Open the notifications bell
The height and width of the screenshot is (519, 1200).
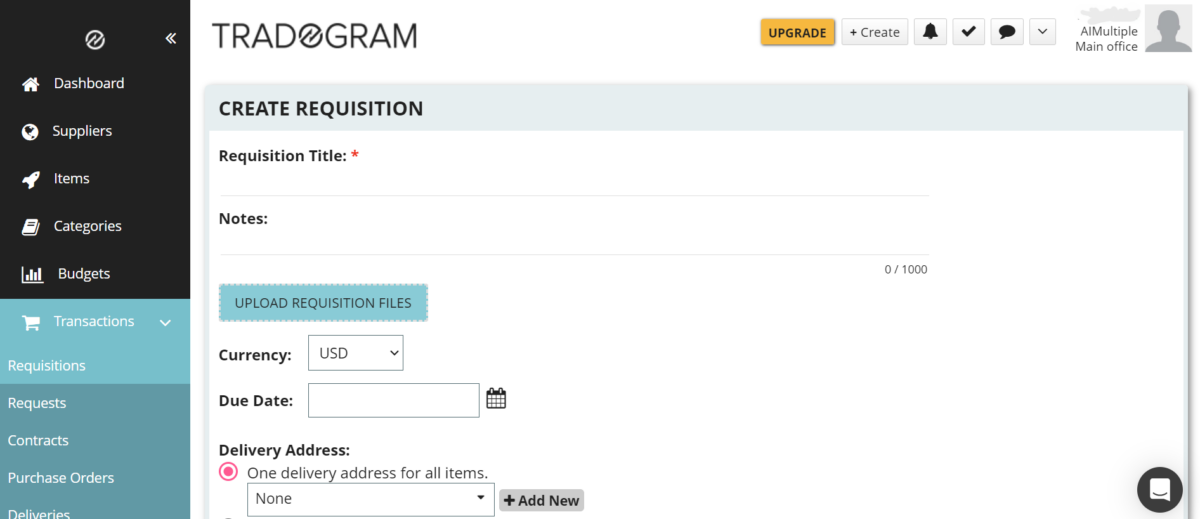930,32
